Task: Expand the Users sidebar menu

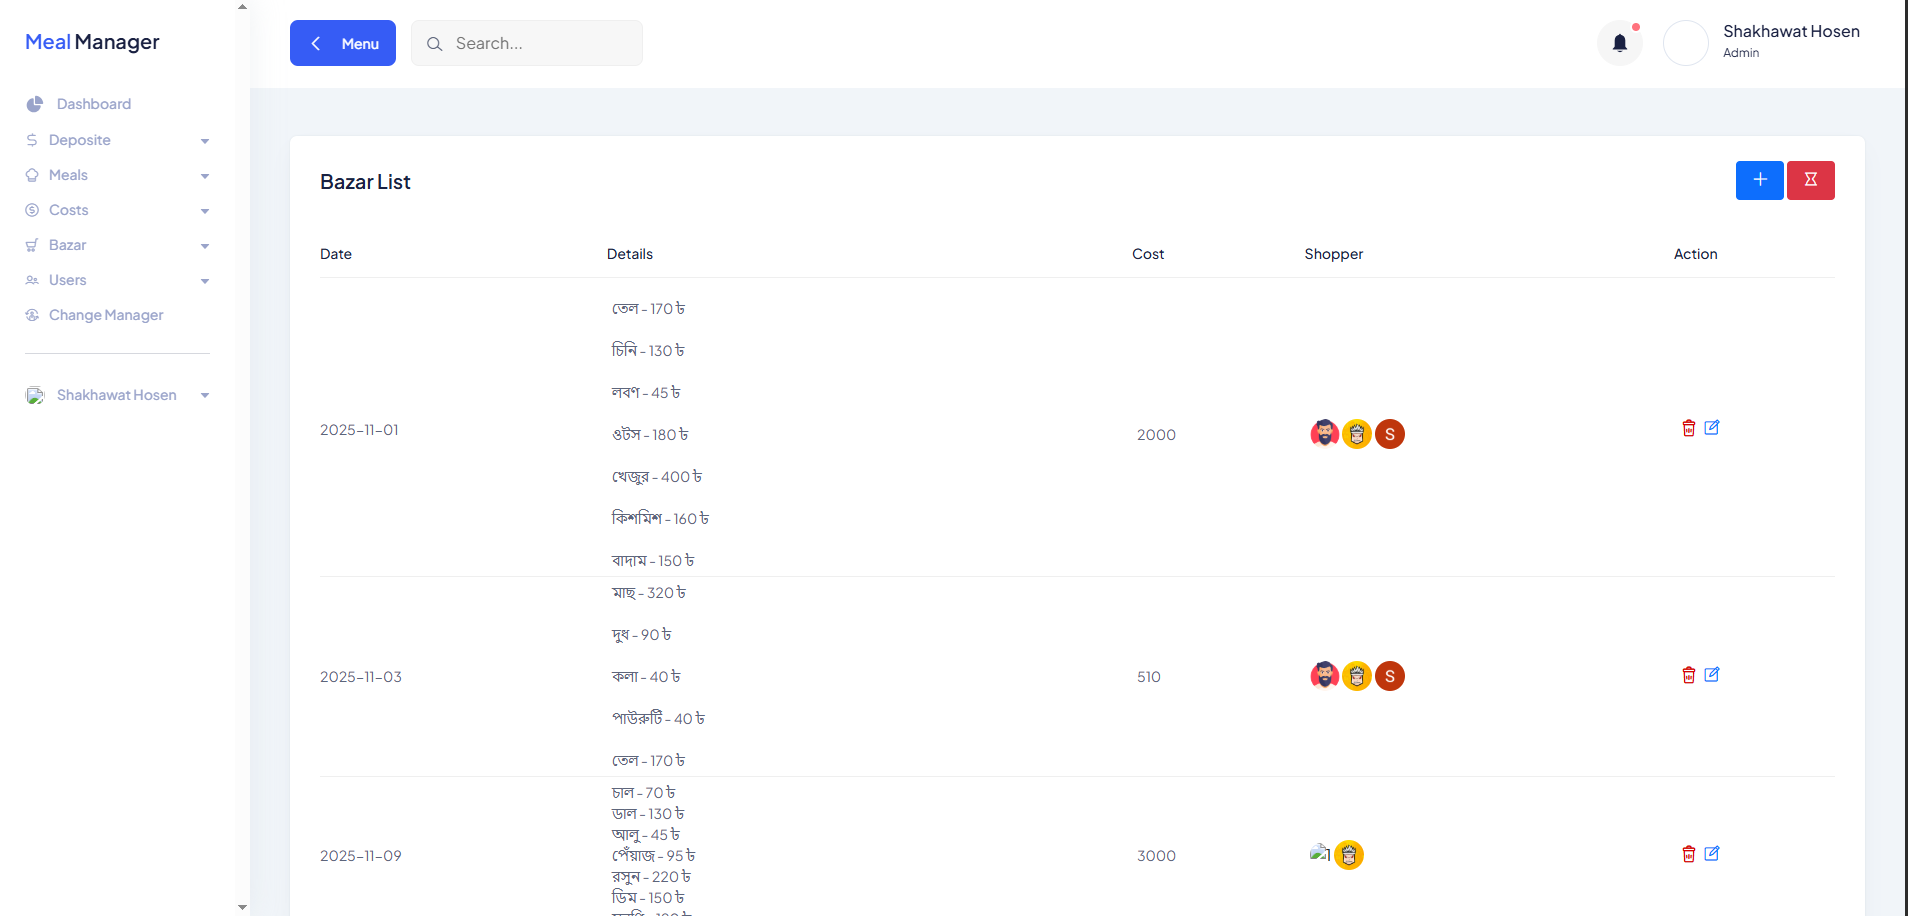Action: pos(117,280)
